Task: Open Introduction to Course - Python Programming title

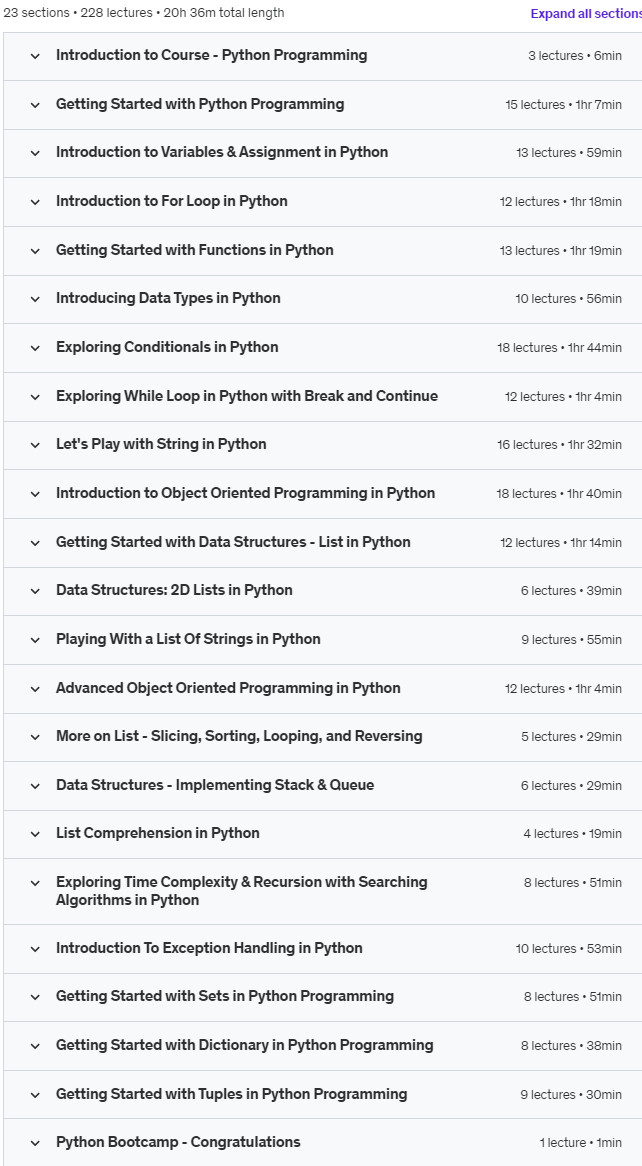Action: click(211, 55)
